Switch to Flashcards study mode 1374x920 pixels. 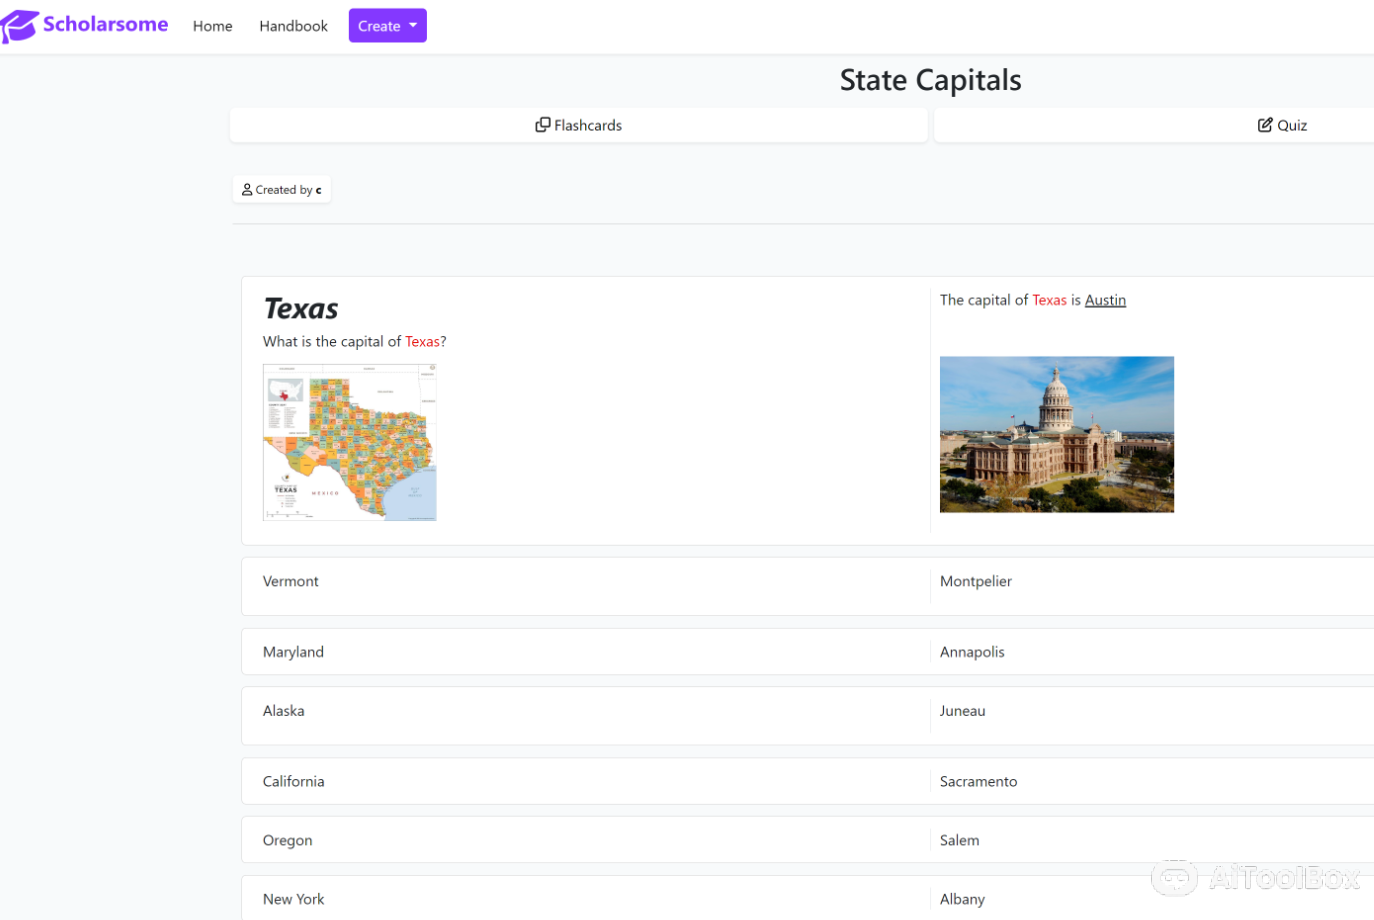click(579, 125)
